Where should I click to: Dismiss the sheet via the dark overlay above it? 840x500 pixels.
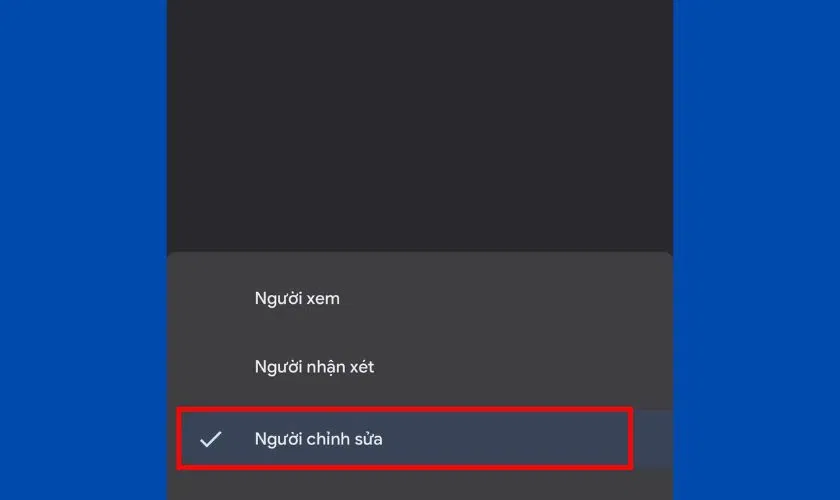pyautogui.click(x=420, y=126)
